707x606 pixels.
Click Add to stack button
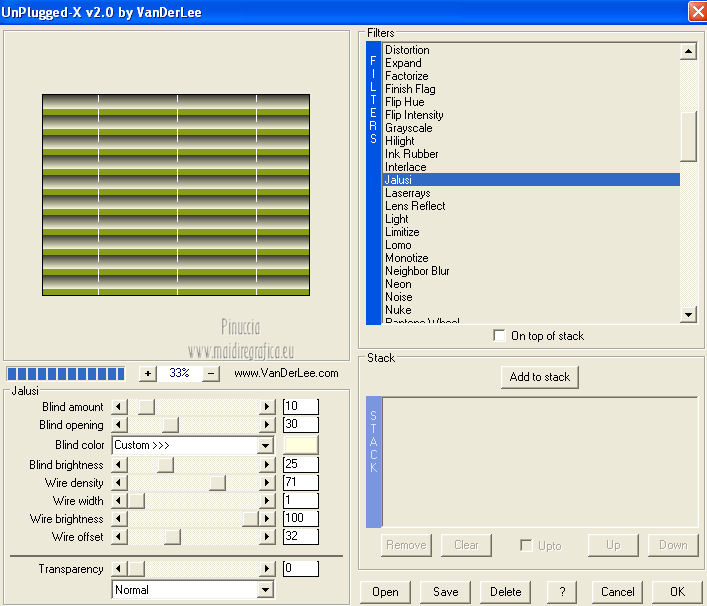pyautogui.click(x=540, y=377)
